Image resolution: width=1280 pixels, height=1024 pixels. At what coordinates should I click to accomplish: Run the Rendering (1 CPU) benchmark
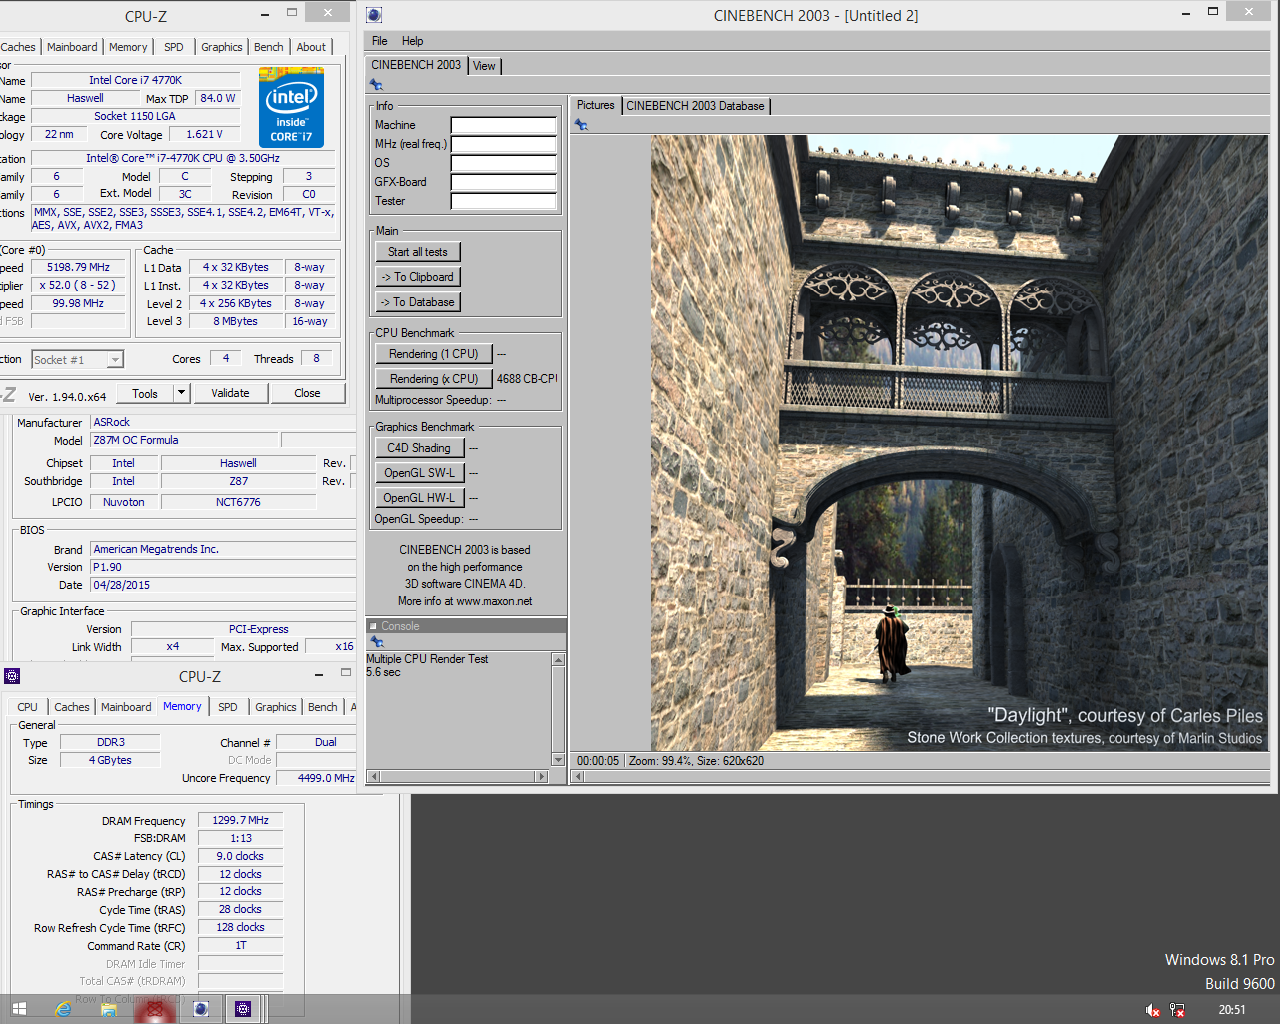pos(433,354)
